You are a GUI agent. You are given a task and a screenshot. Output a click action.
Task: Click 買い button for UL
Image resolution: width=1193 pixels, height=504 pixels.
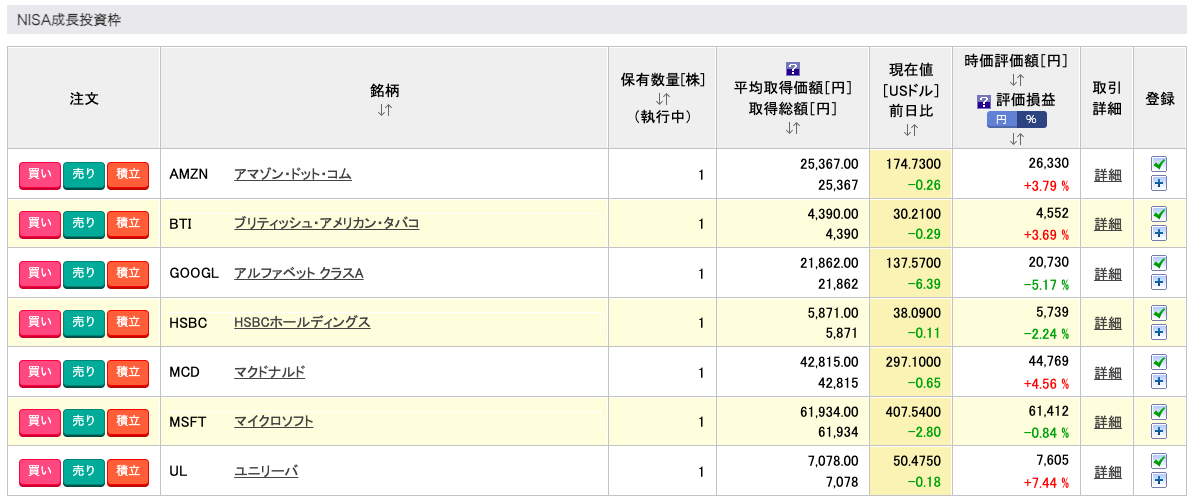pos(40,471)
